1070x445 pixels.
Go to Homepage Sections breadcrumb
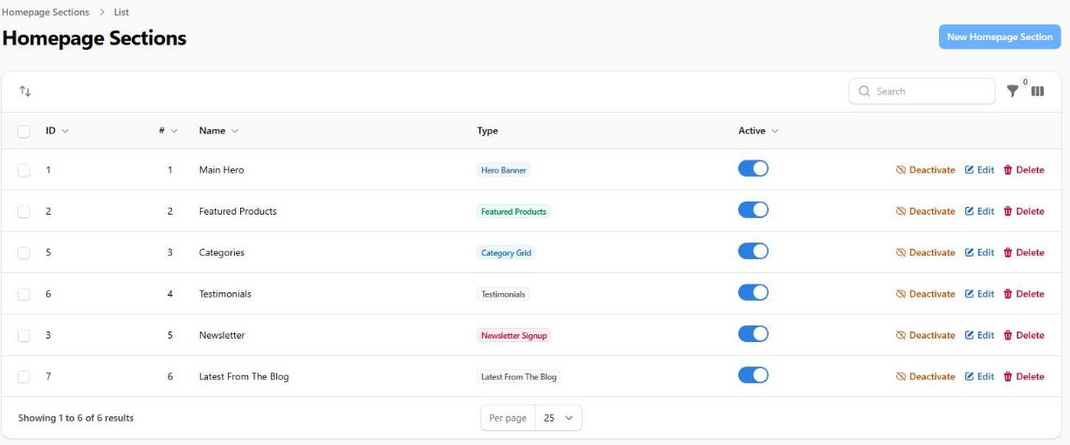point(46,12)
